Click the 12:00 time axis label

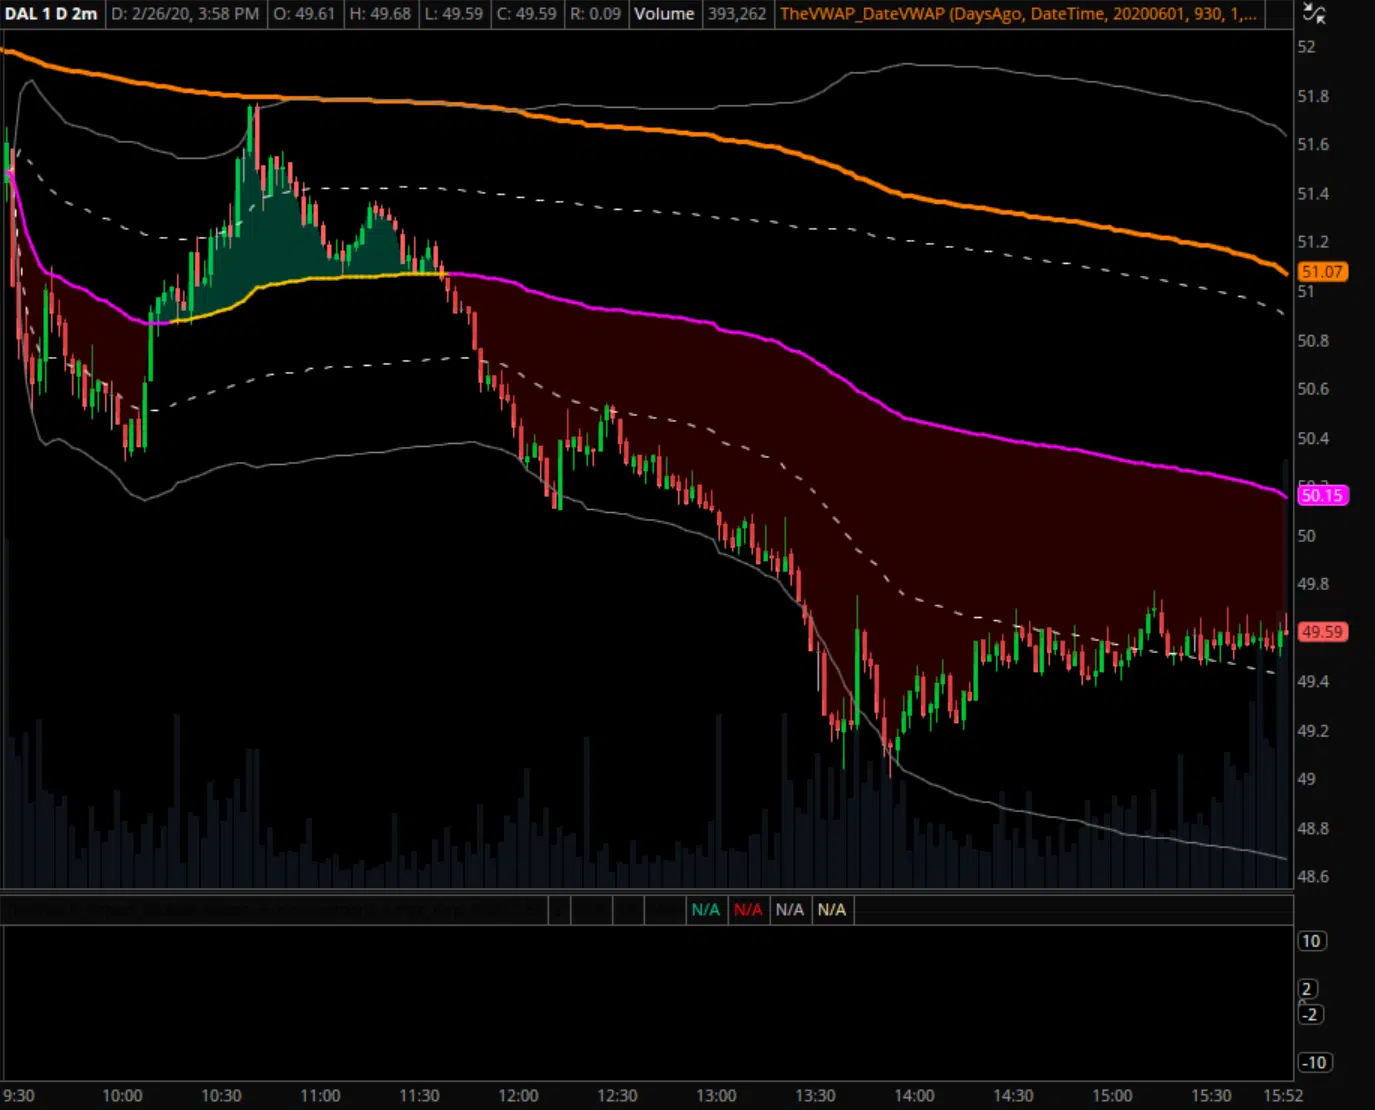pos(518,1096)
